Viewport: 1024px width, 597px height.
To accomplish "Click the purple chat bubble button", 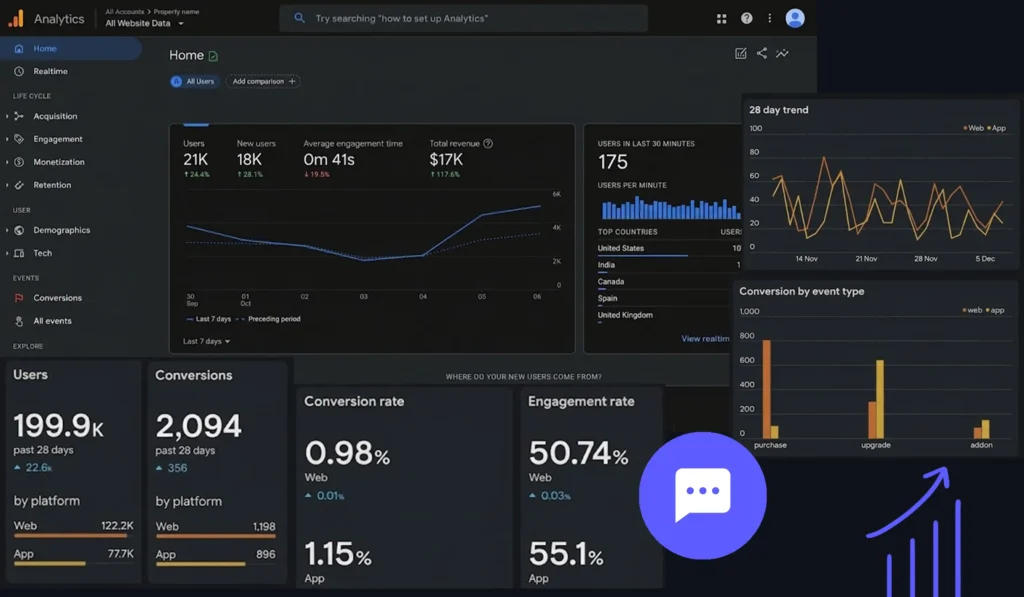I will 702,495.
